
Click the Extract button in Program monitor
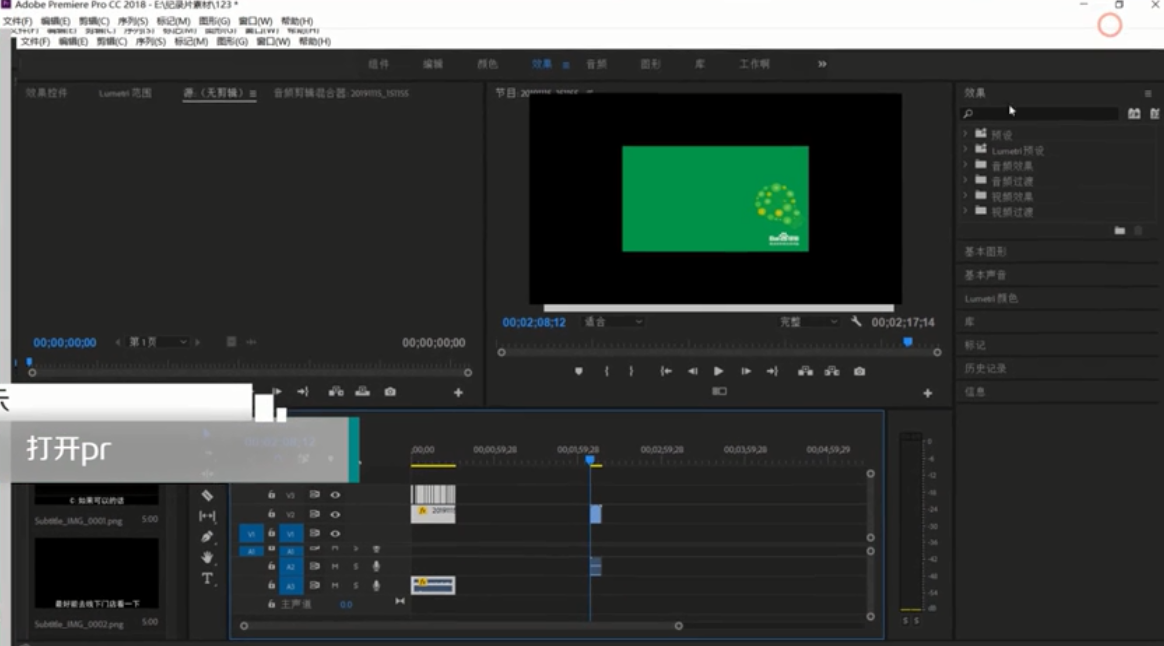(832, 371)
